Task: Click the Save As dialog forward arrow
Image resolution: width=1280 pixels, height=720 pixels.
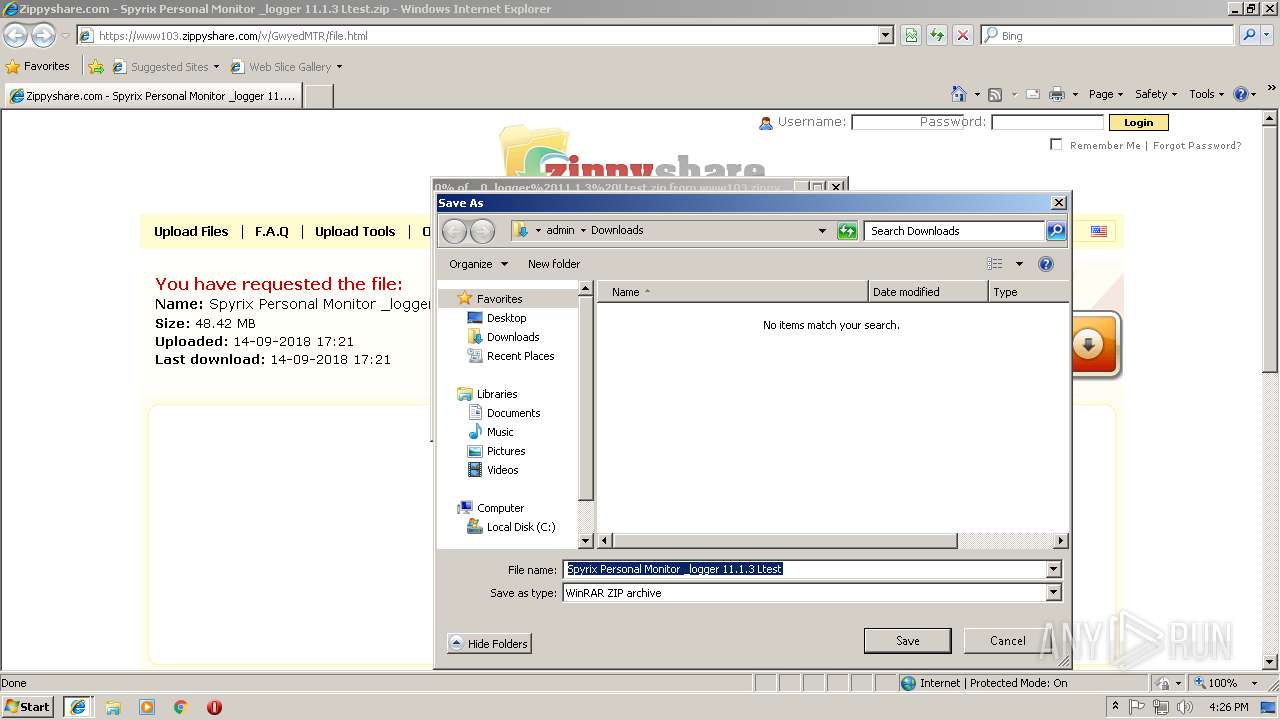Action: [x=482, y=231]
